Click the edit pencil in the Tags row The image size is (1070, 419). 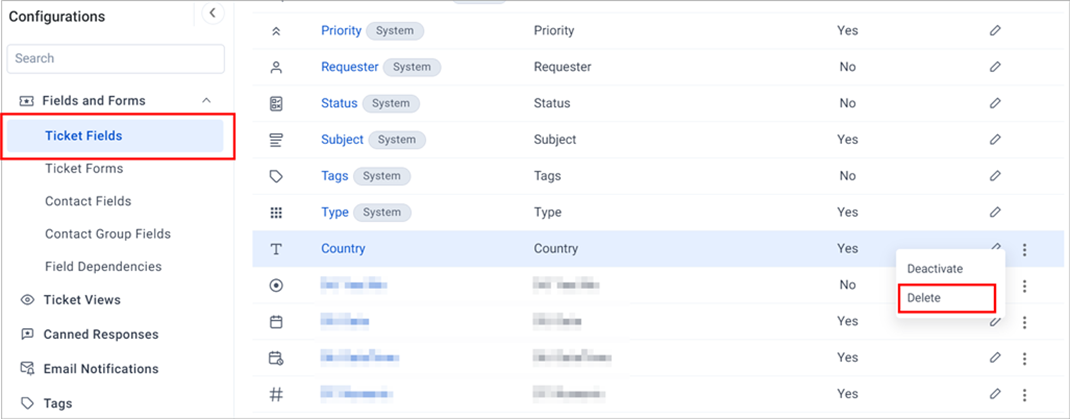click(x=995, y=176)
